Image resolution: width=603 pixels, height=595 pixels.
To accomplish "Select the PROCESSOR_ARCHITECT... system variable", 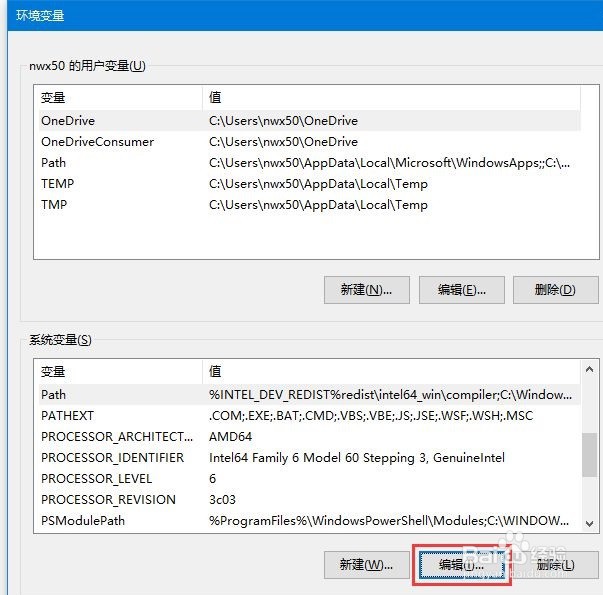I will click(310, 437).
